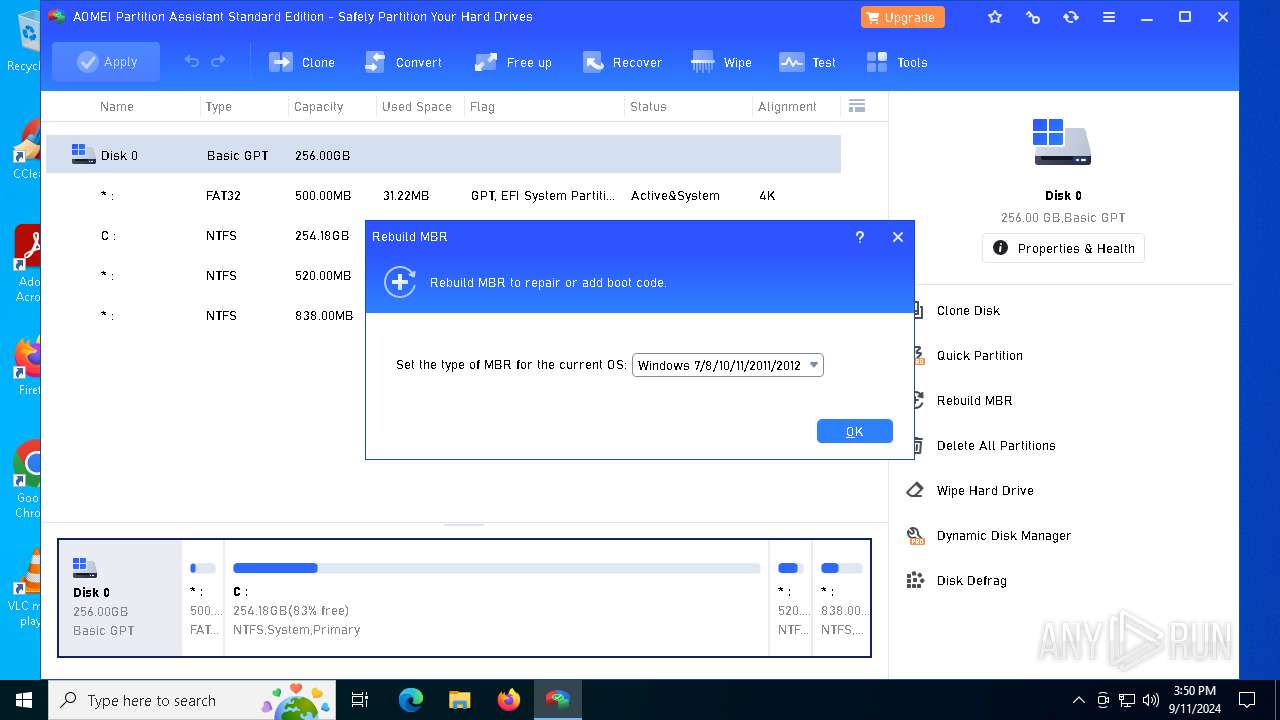The image size is (1280, 720).
Task: Click the Flag column header
Action: coord(482,106)
